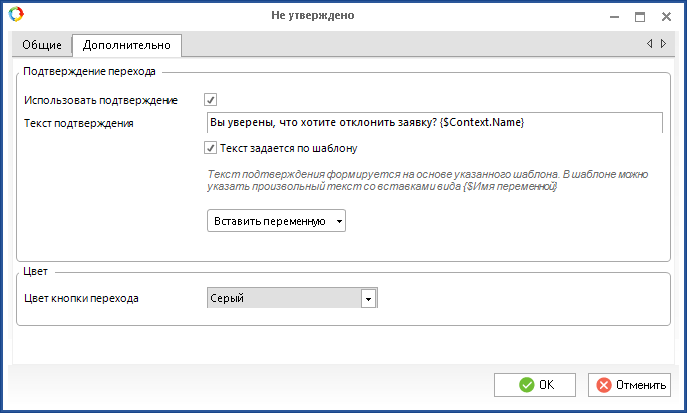Maximize the Не утверждено dialog window
This screenshot has width=687, height=413.
pos(639,16)
